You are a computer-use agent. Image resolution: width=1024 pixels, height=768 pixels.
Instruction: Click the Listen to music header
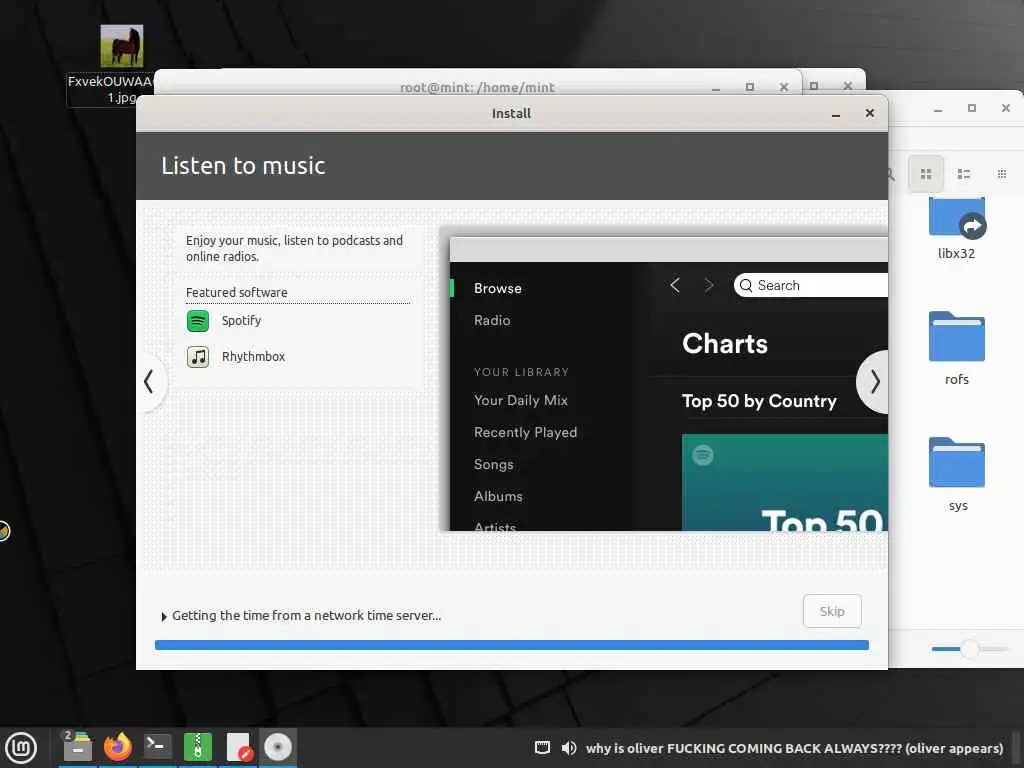pos(243,166)
